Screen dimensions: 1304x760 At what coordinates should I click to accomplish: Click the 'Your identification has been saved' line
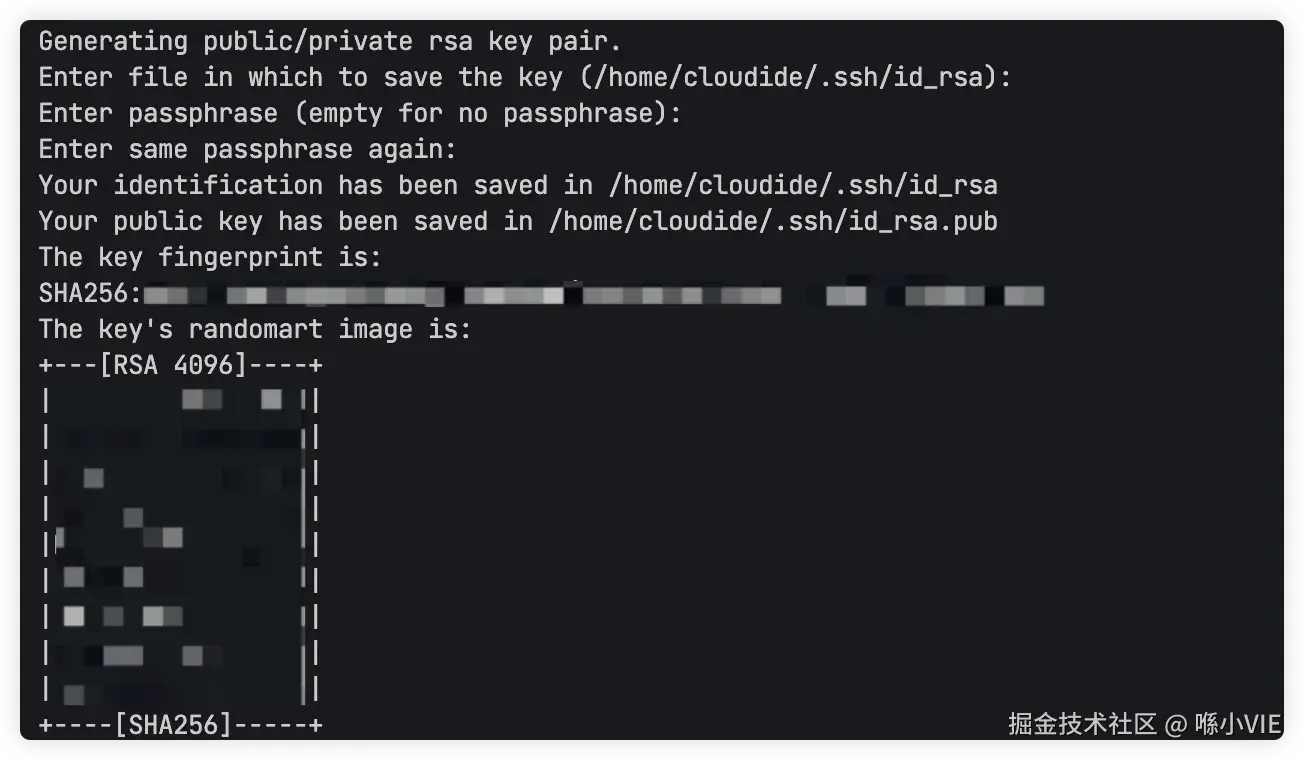(x=518, y=186)
